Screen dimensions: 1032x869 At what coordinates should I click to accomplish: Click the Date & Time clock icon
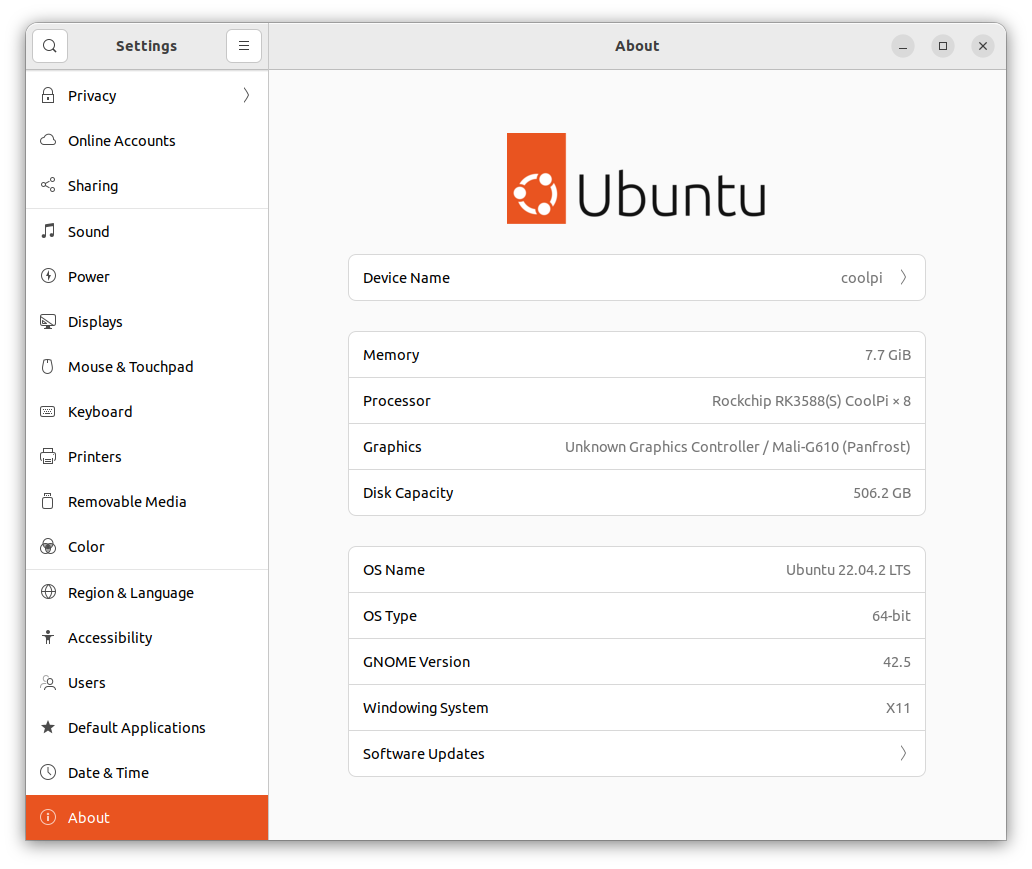click(48, 772)
